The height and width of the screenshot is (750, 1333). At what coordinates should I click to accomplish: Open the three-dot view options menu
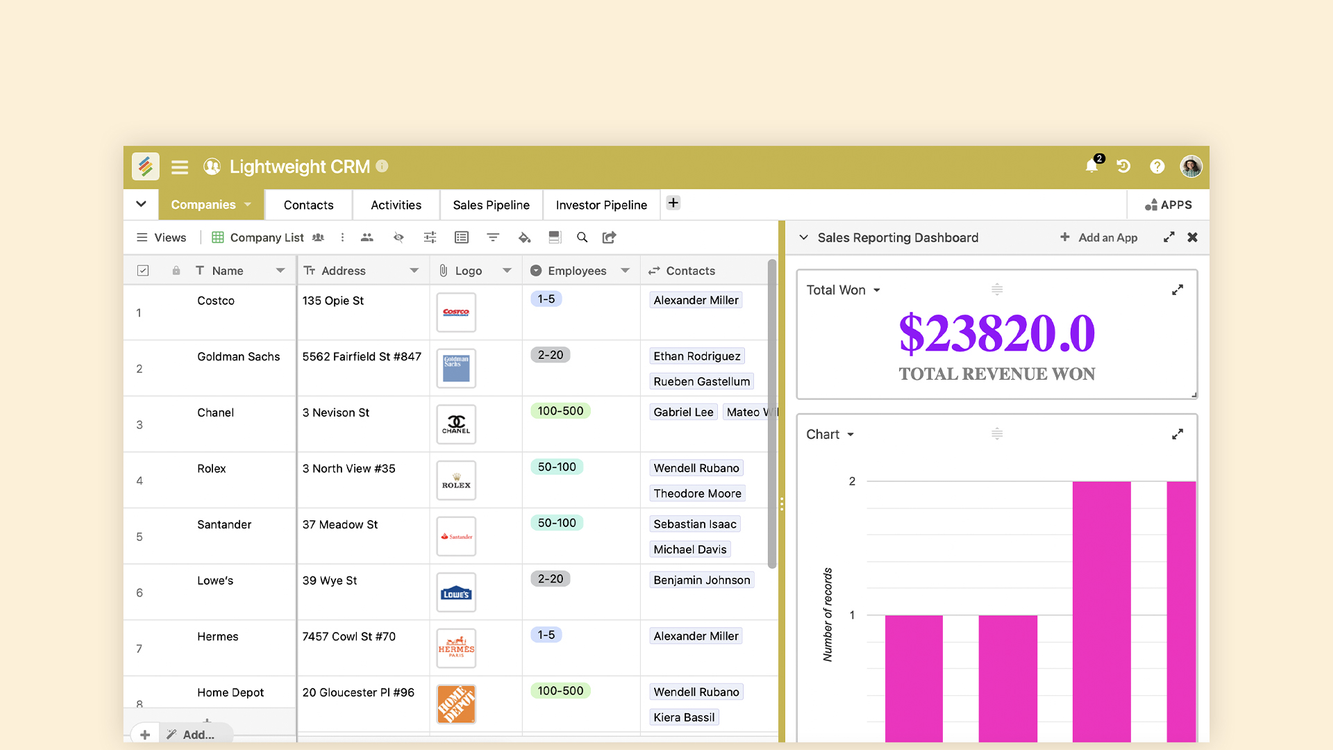pos(342,238)
